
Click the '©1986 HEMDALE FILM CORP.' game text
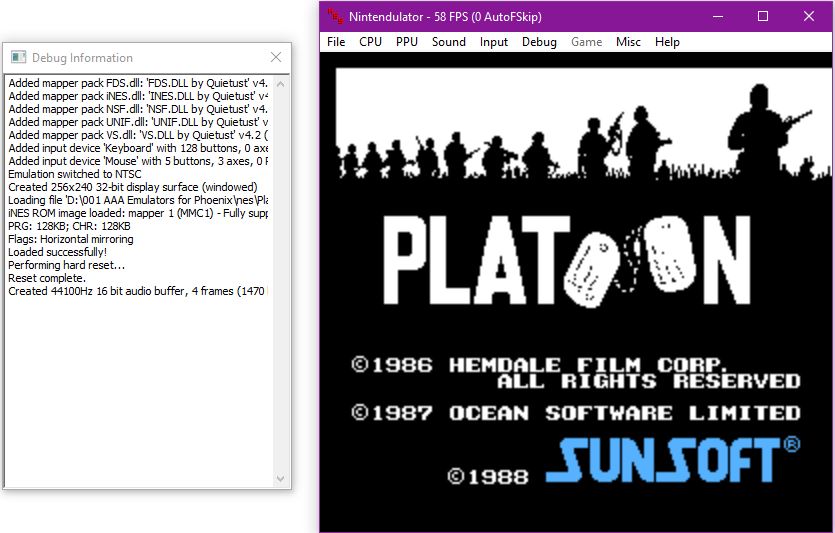point(538,365)
